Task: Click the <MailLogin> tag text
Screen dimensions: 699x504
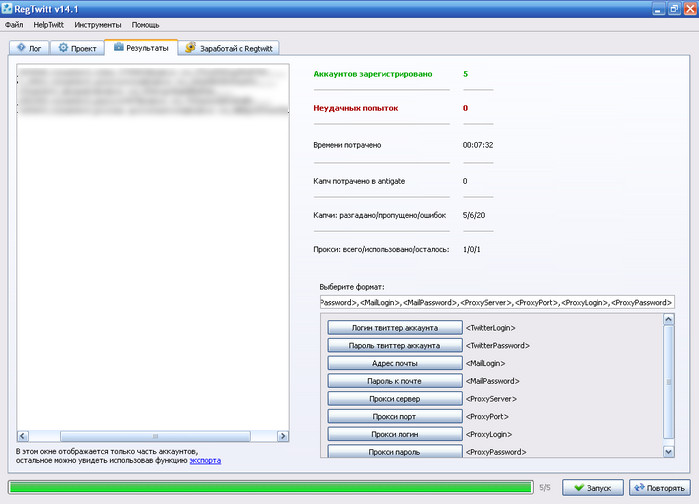Action: pyautogui.click(x=485, y=363)
